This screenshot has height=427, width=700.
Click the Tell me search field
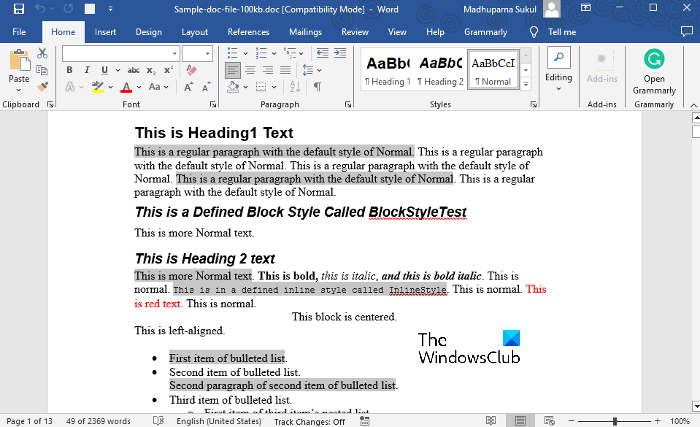click(562, 32)
